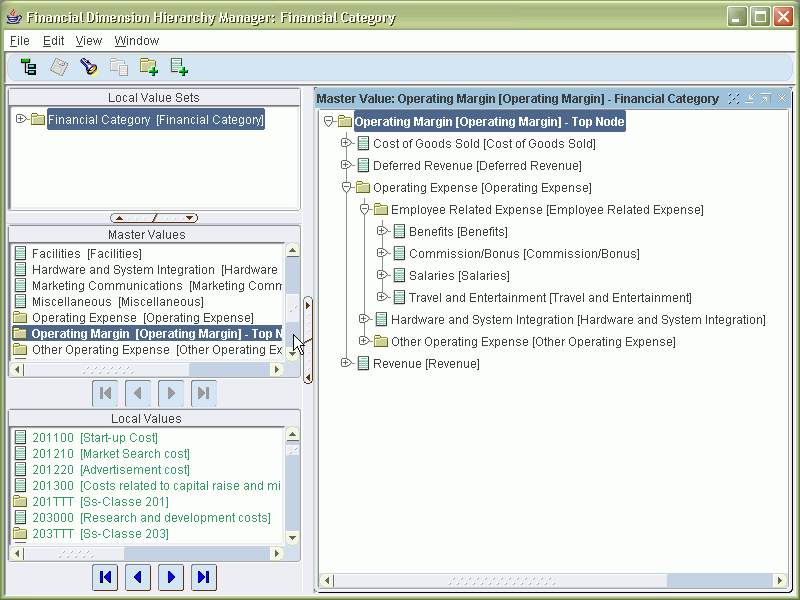Open the View menu

coord(89,41)
